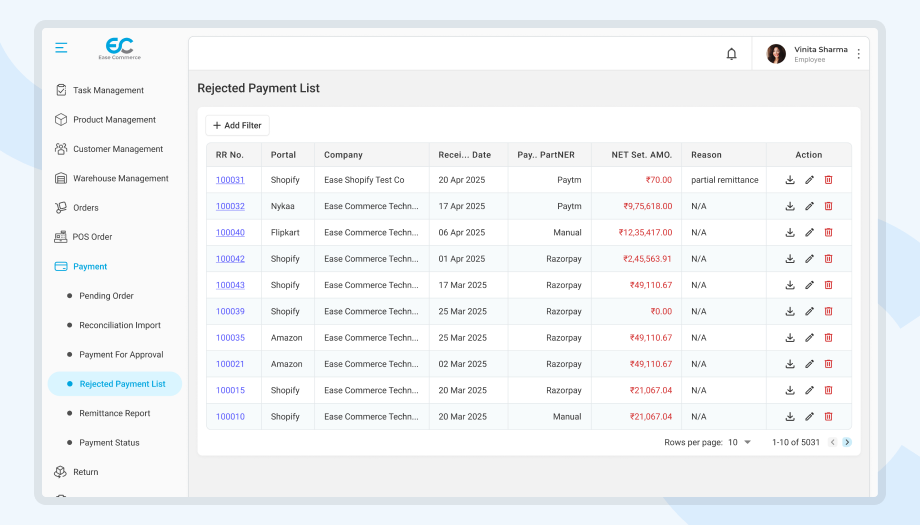The image size is (920, 525).
Task: Delete the 100032 Nykaa row
Action: 828,206
